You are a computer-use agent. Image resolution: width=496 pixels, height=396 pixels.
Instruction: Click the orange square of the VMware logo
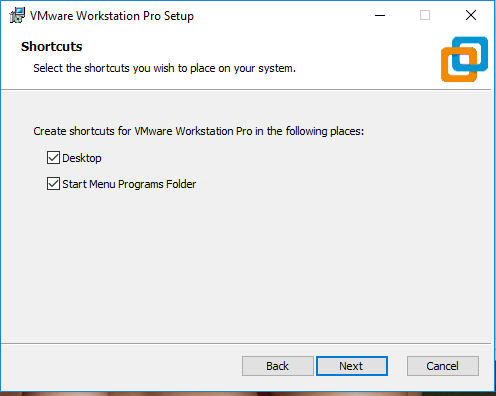[459, 65]
